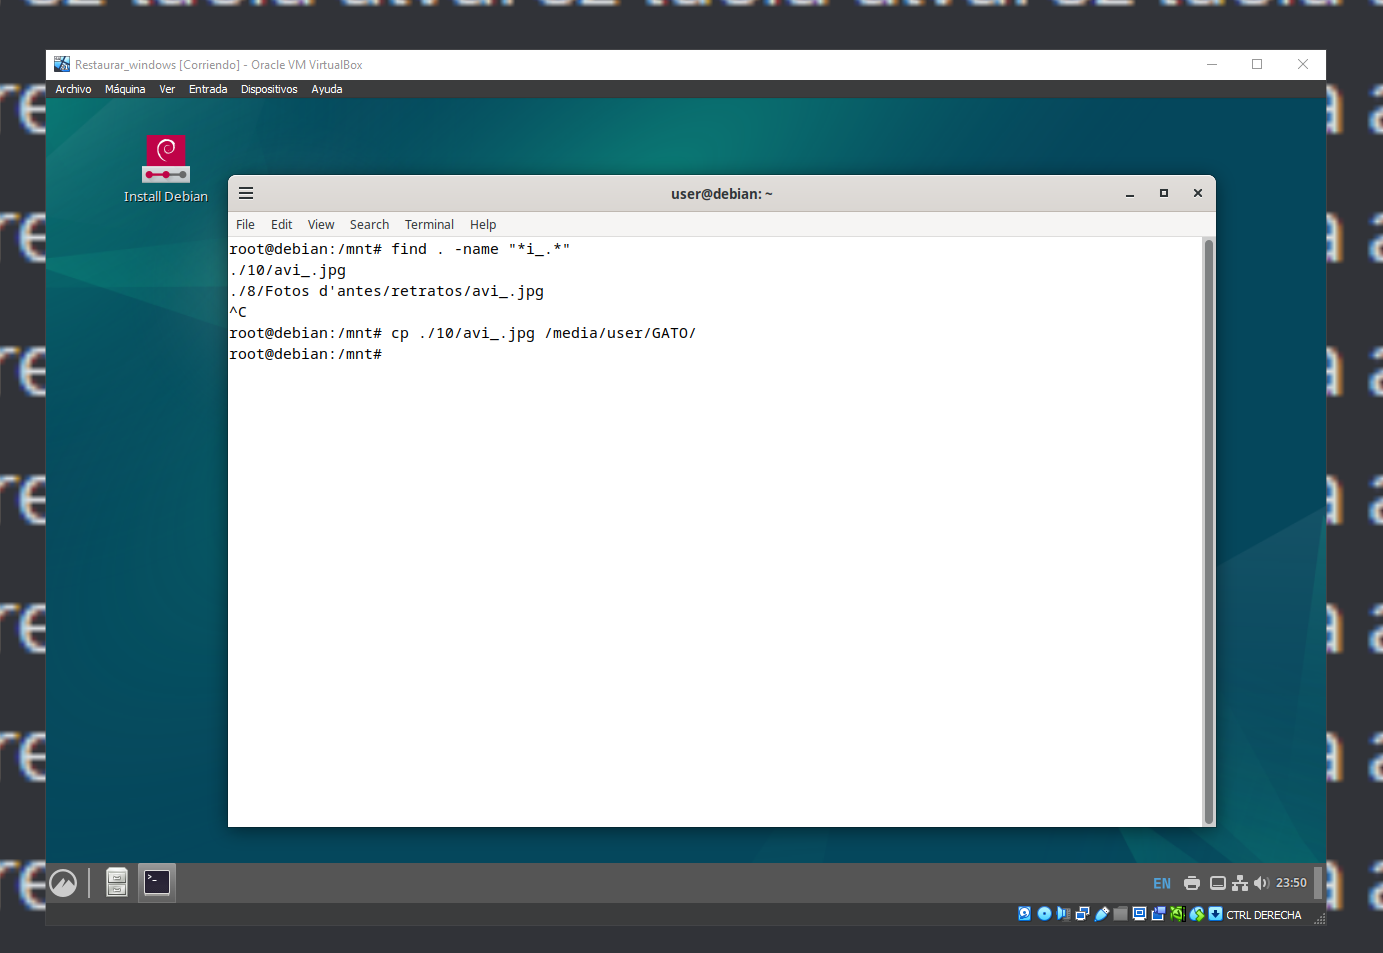Viewport: 1383px width, 953px height.
Task: Open the VirtualBox Máquina menu
Action: point(125,89)
